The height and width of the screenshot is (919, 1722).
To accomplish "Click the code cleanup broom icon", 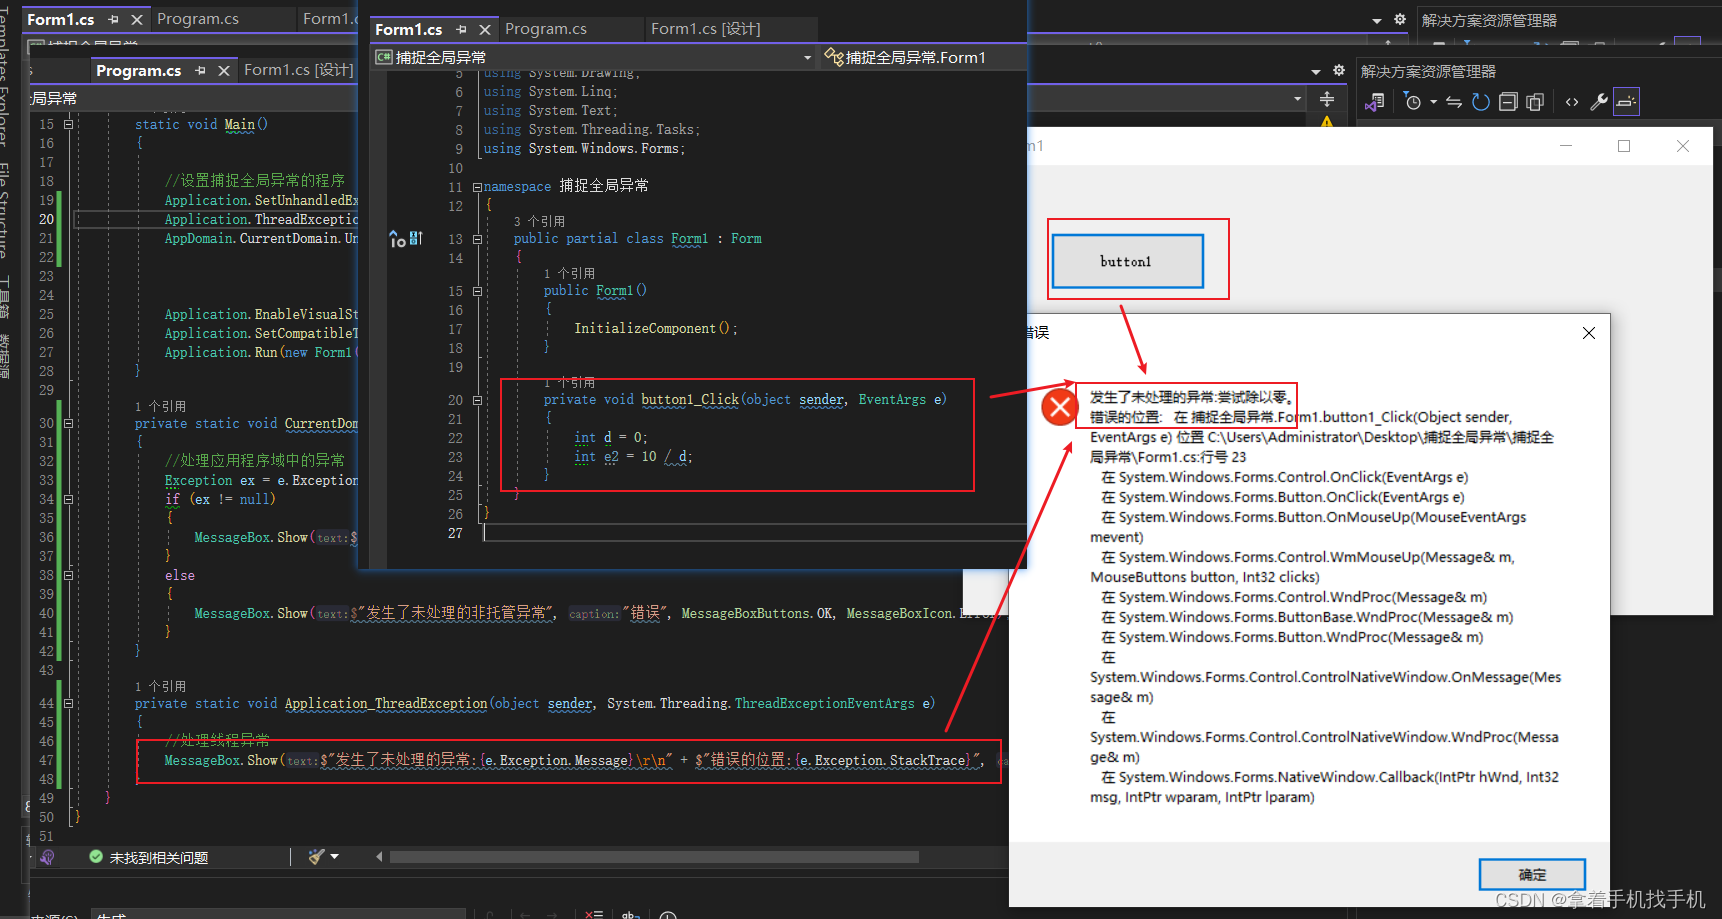I will (x=317, y=857).
